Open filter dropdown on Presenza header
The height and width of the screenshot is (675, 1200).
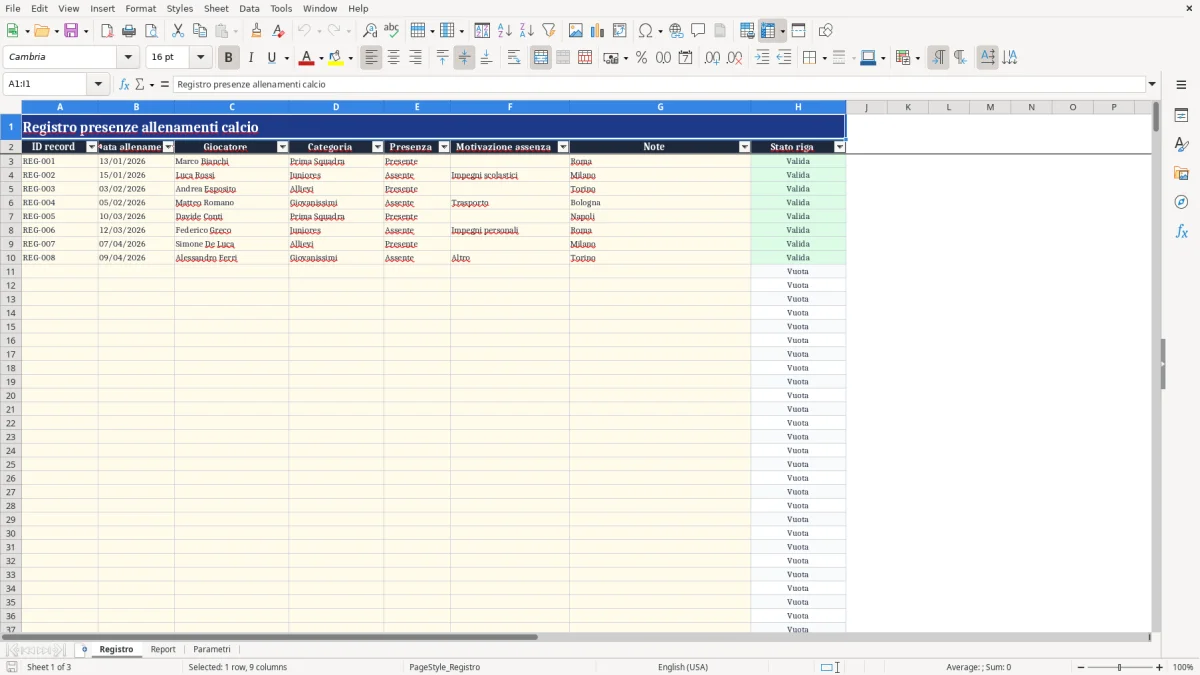tap(444, 147)
